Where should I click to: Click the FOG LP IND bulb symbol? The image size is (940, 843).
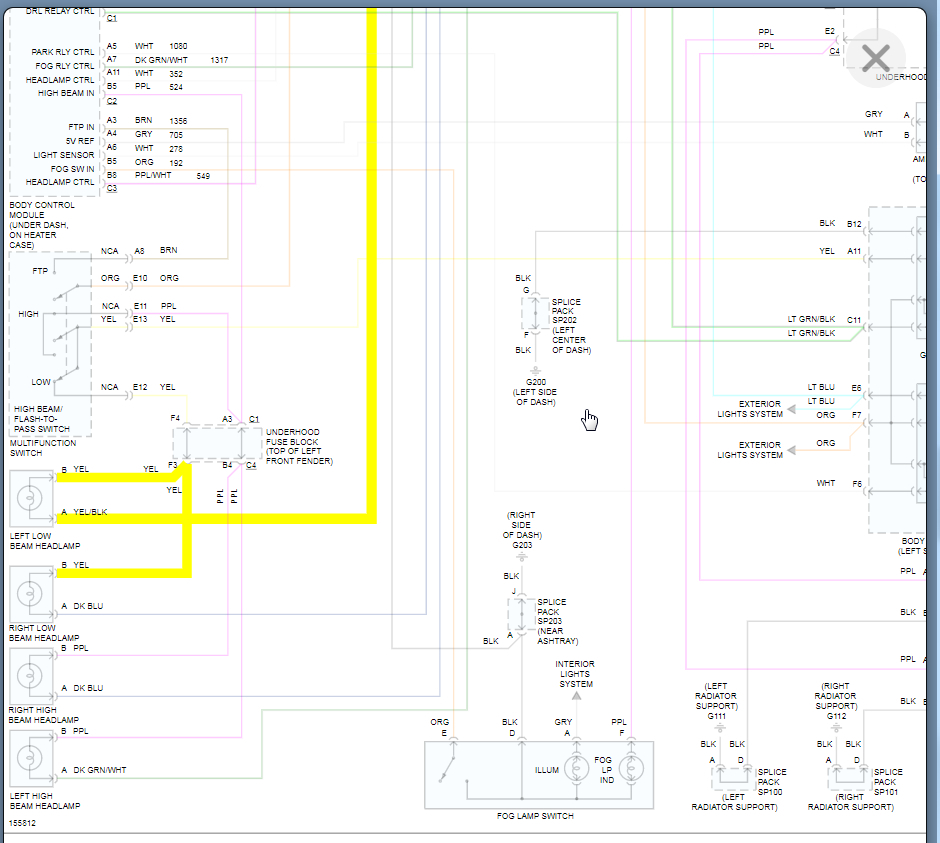pyautogui.click(x=631, y=768)
